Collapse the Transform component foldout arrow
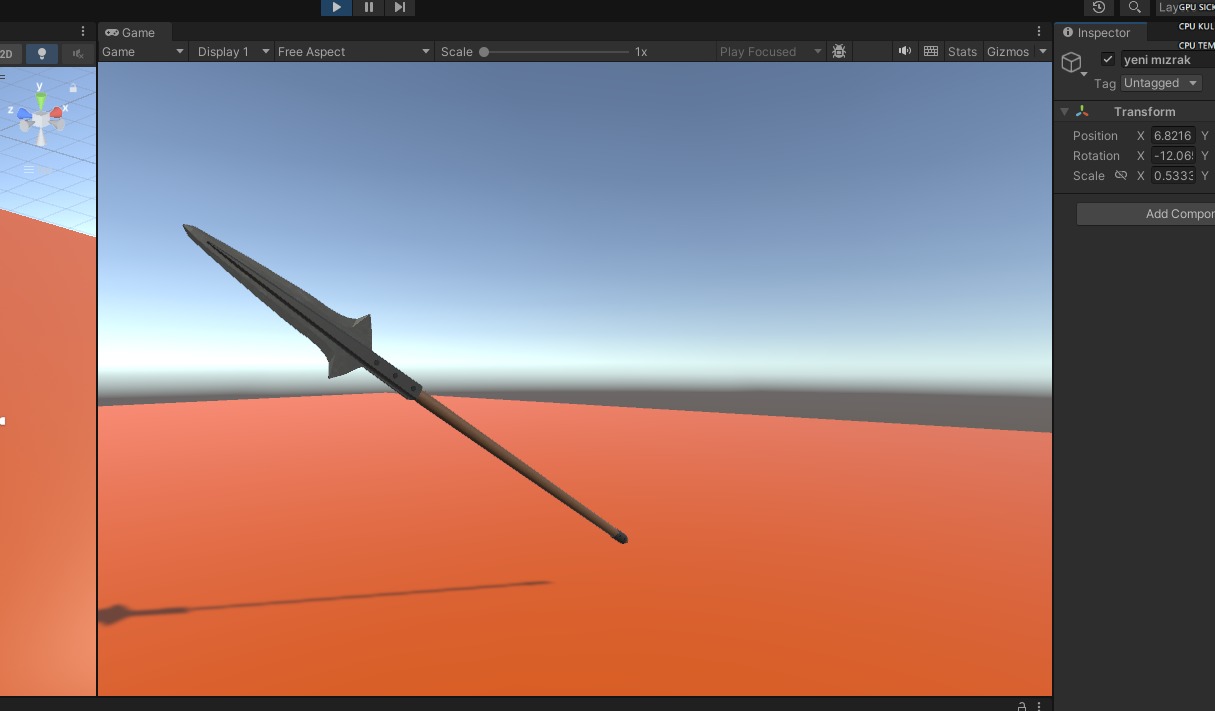This screenshot has width=1215, height=711. [x=1064, y=111]
